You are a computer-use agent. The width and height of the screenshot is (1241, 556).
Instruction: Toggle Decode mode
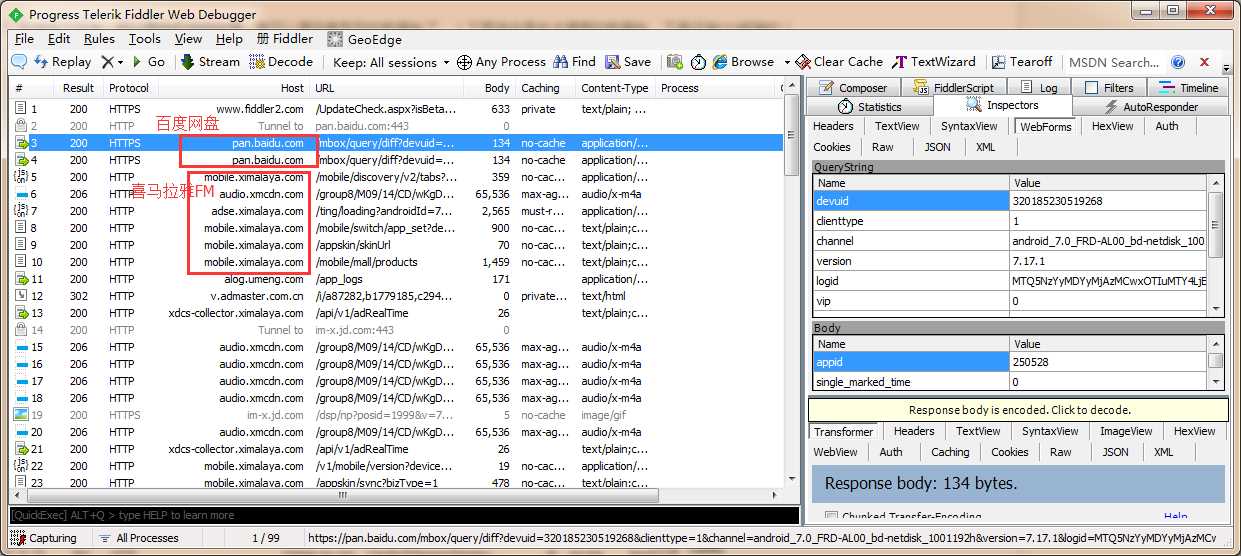[281, 62]
